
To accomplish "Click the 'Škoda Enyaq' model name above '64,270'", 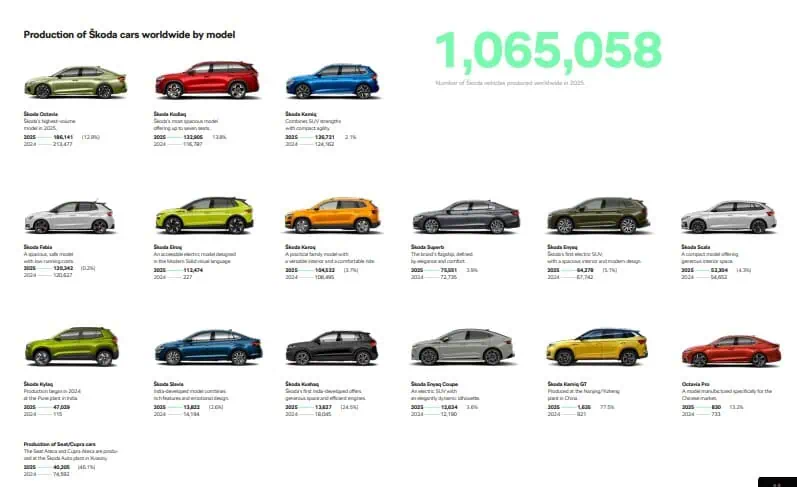I will (x=562, y=247).
